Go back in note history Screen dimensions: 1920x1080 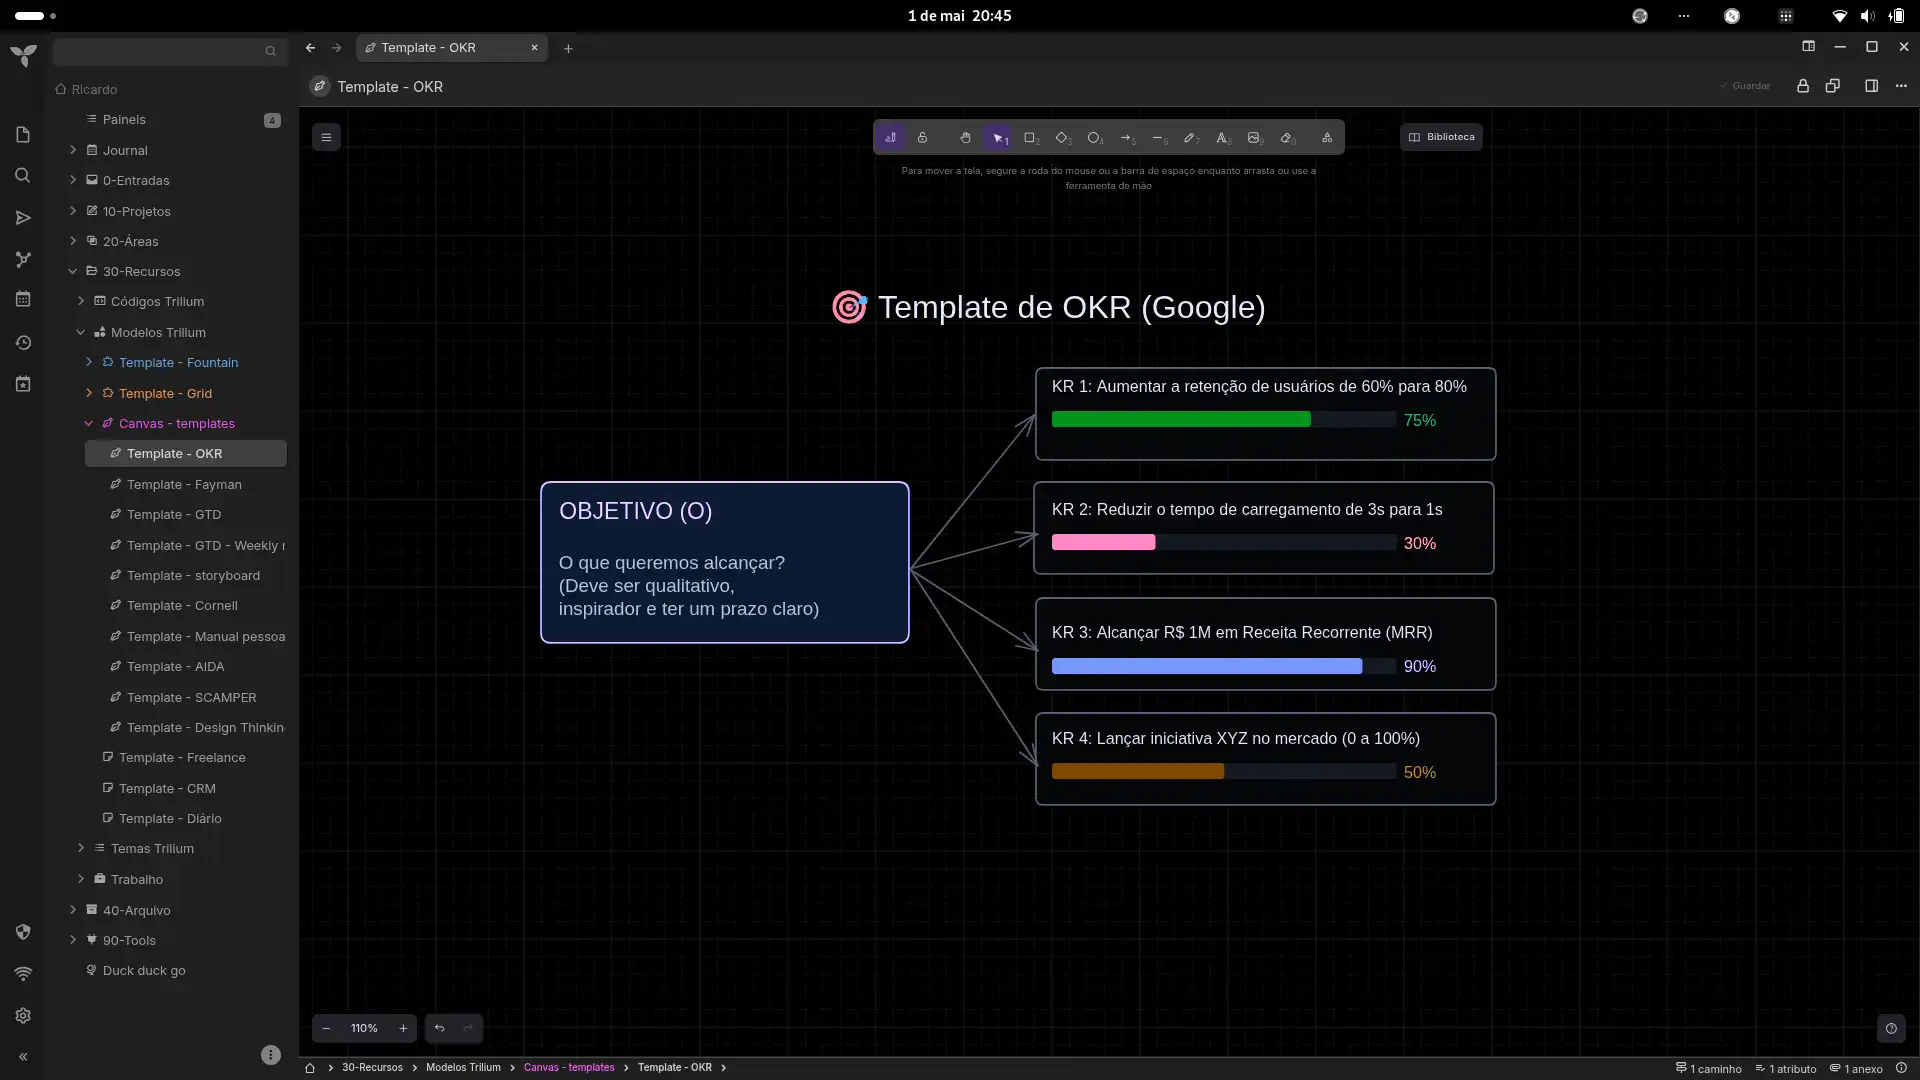[310, 47]
